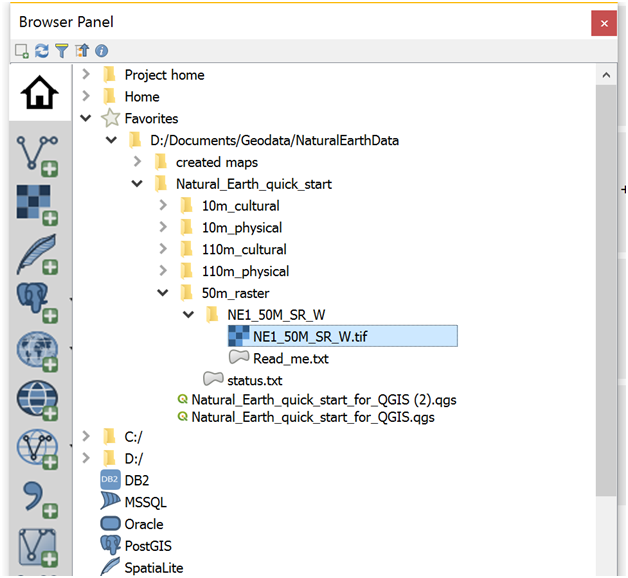Screen dimensions: 628x578
Task: Expand the 10m_cultural folder
Action: coord(163,206)
